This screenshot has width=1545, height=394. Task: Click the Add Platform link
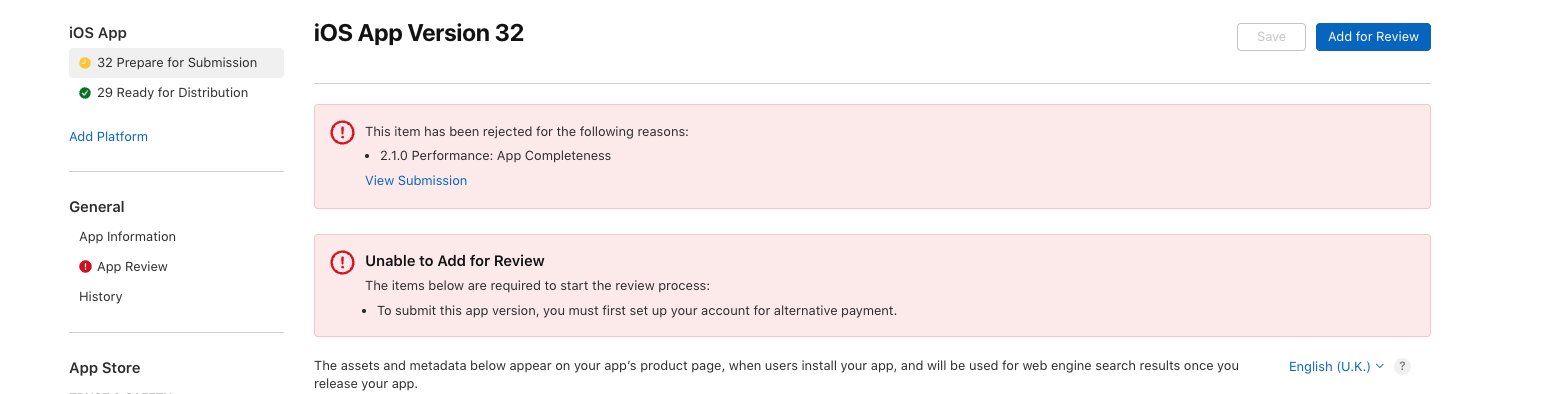[x=108, y=137]
